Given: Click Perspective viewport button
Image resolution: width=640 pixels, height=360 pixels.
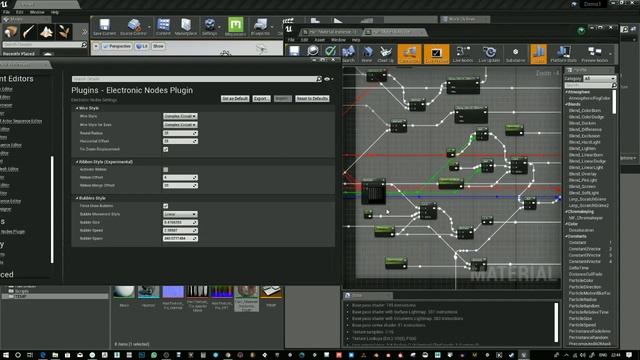Looking at the screenshot, I should [x=116, y=47].
